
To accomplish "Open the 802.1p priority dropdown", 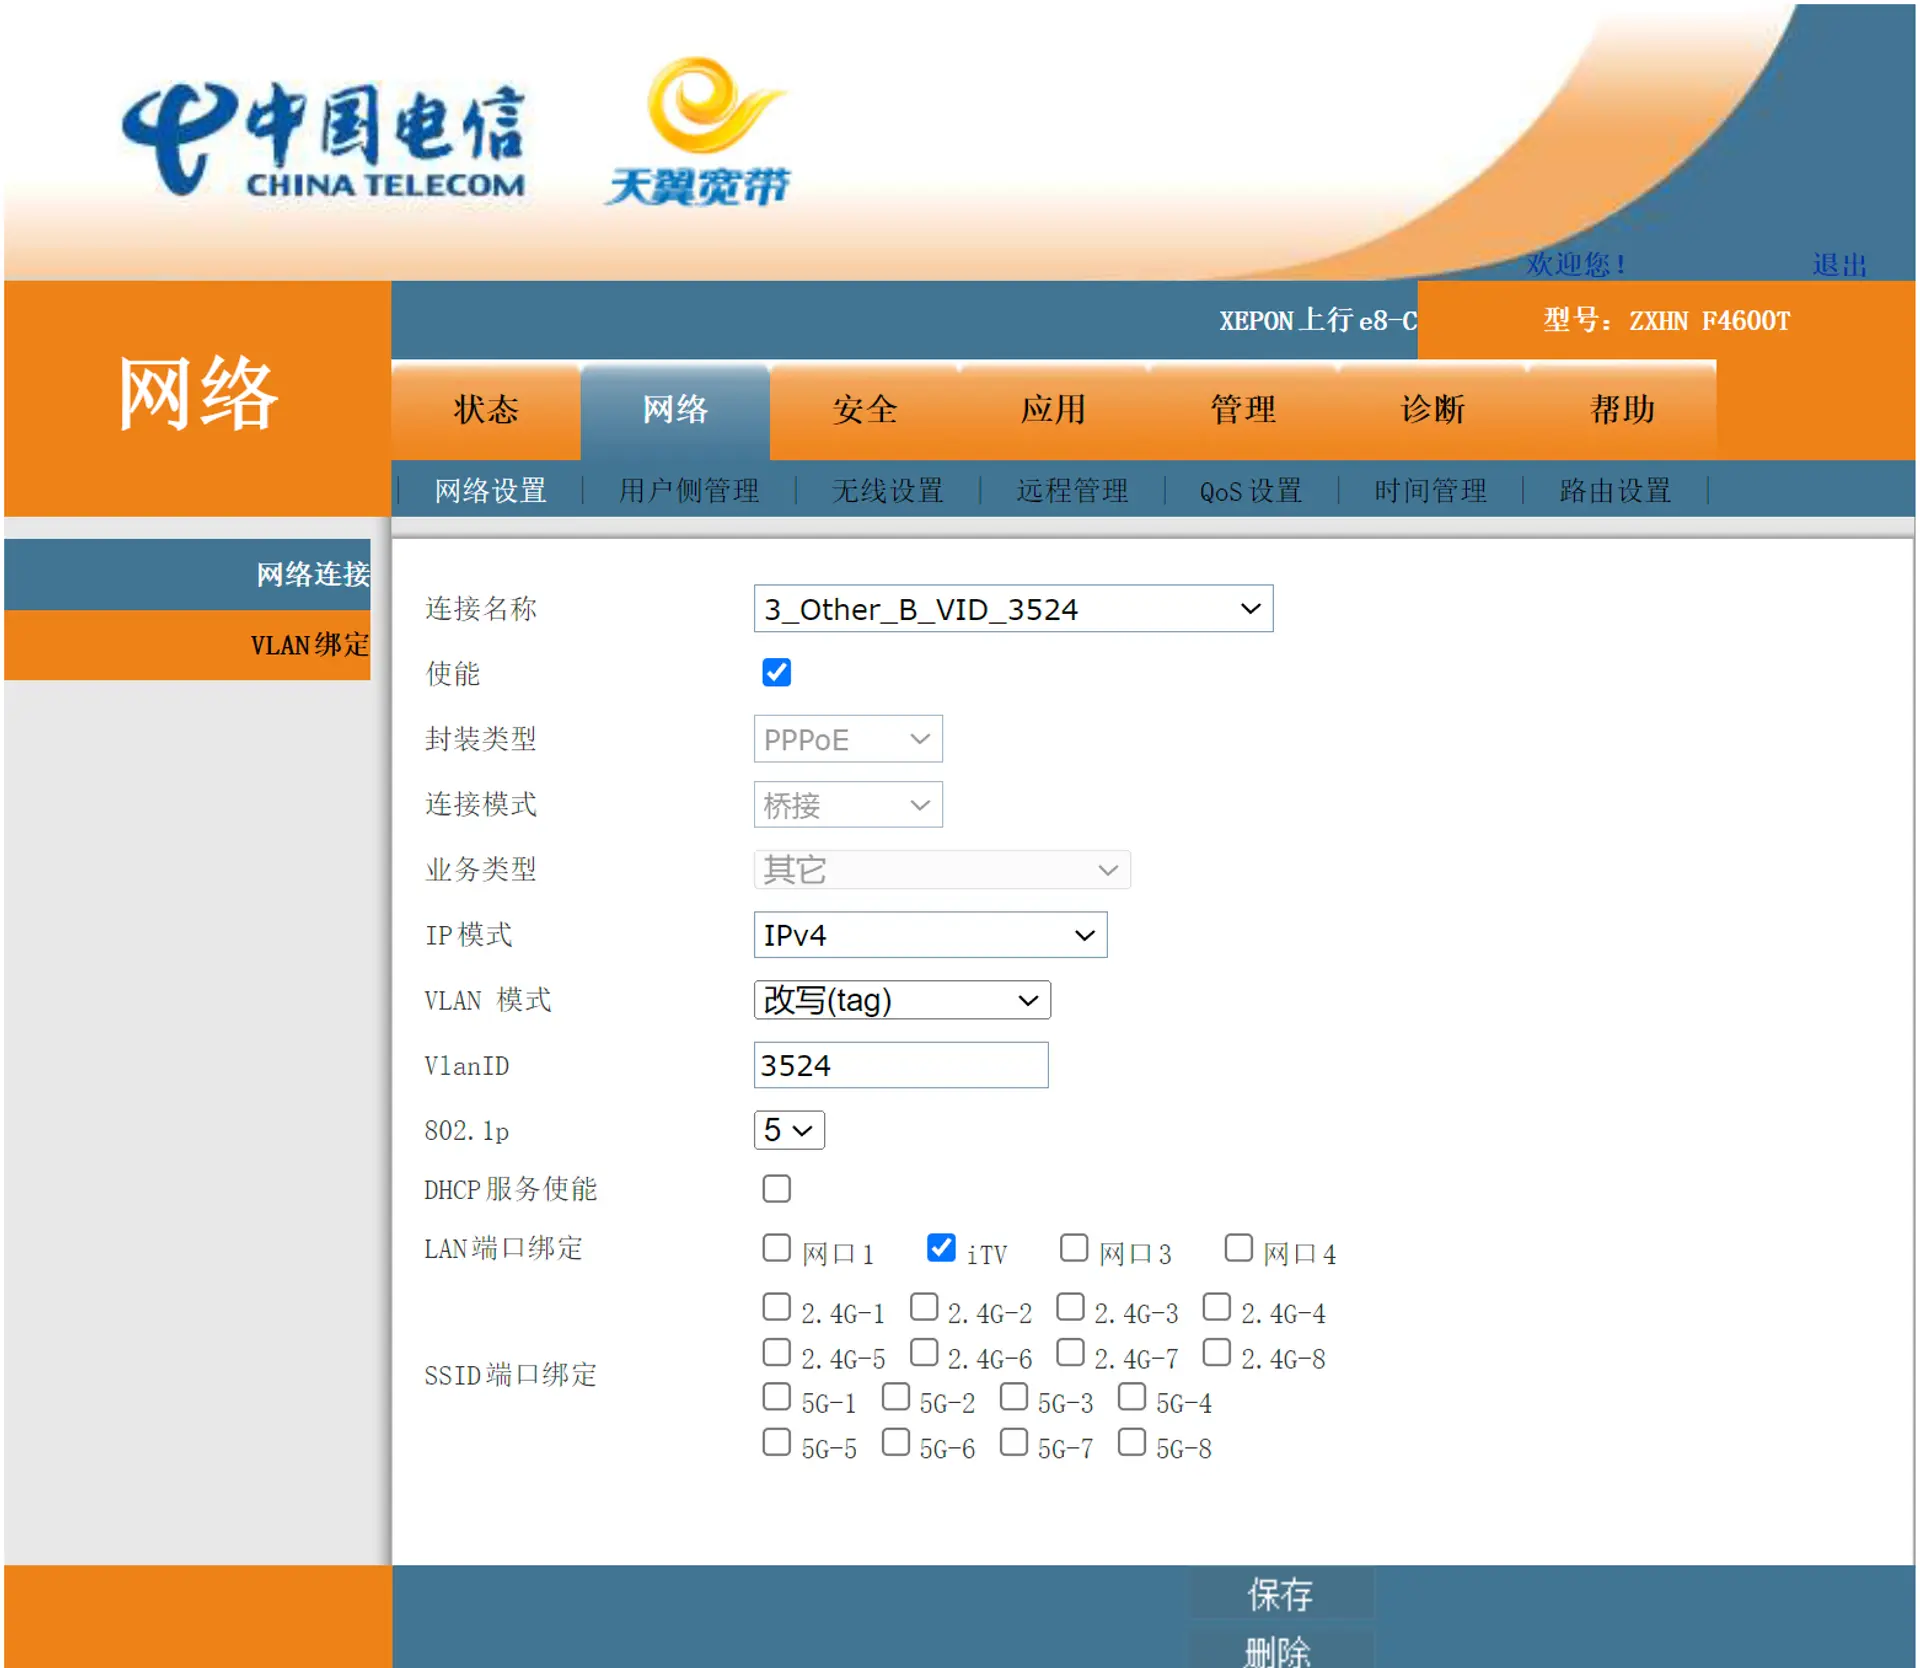I will point(788,1130).
